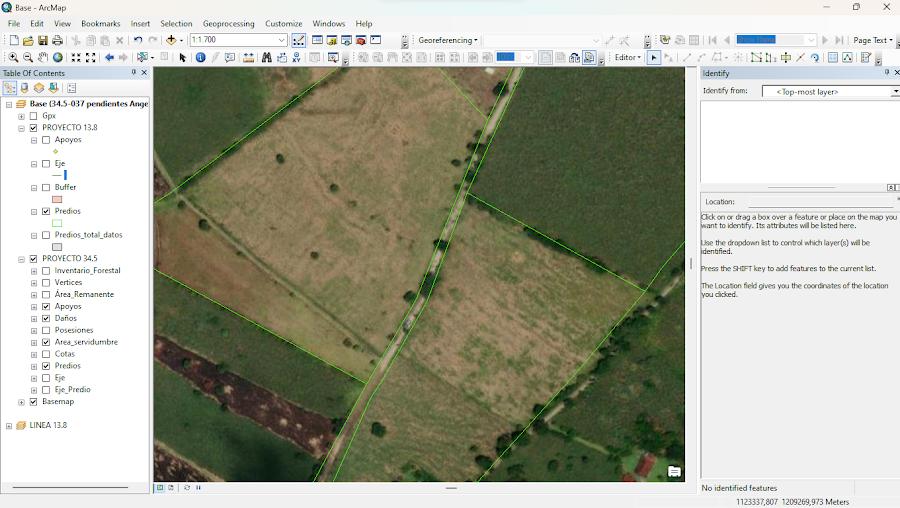Open the Editor dropdown menu

(x=627, y=57)
